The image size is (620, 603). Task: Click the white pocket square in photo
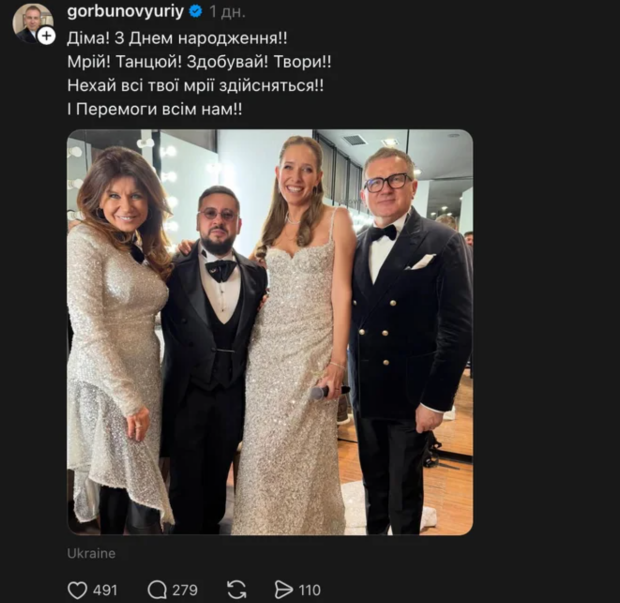tap(422, 261)
